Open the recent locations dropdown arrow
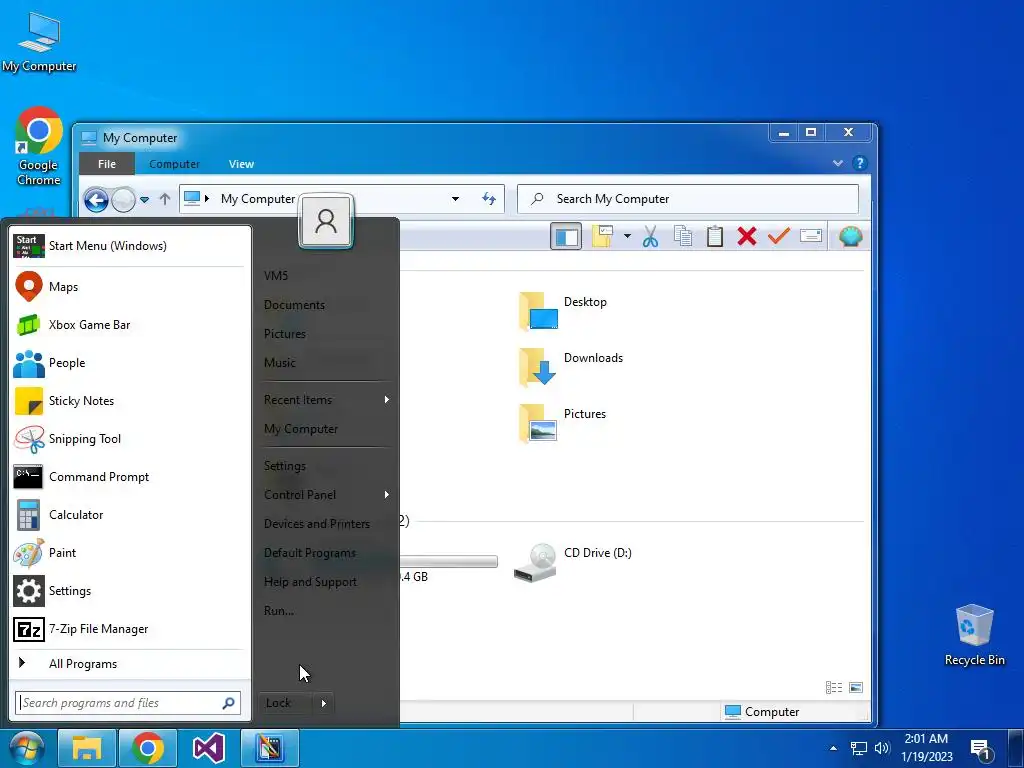This screenshot has width=1024, height=768. pyautogui.click(x=144, y=200)
